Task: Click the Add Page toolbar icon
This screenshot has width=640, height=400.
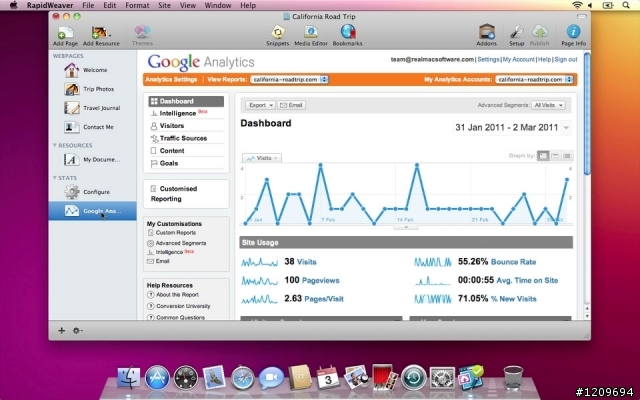Action: click(65, 36)
